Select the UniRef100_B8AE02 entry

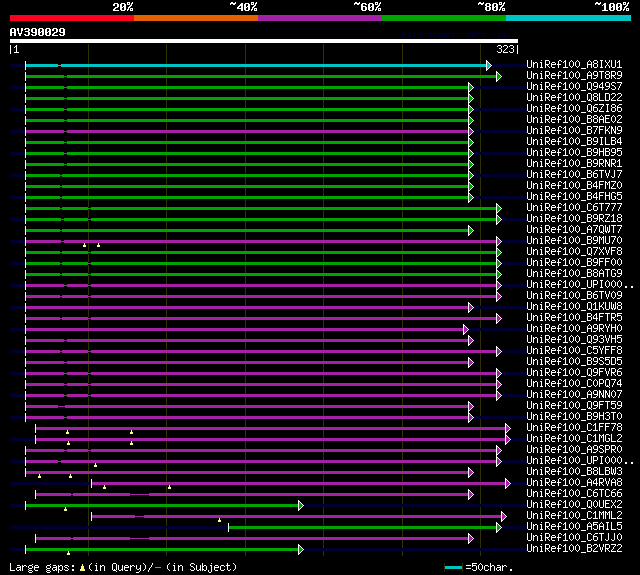574,120
